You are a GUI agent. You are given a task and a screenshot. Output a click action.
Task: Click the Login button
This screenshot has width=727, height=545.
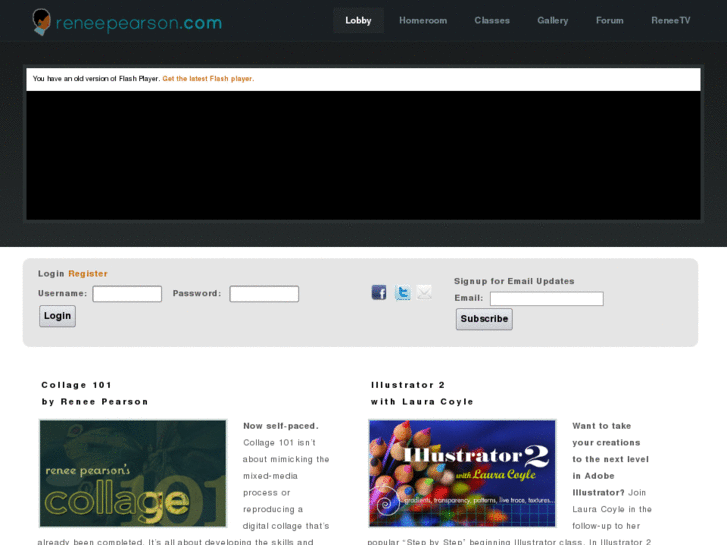57,316
